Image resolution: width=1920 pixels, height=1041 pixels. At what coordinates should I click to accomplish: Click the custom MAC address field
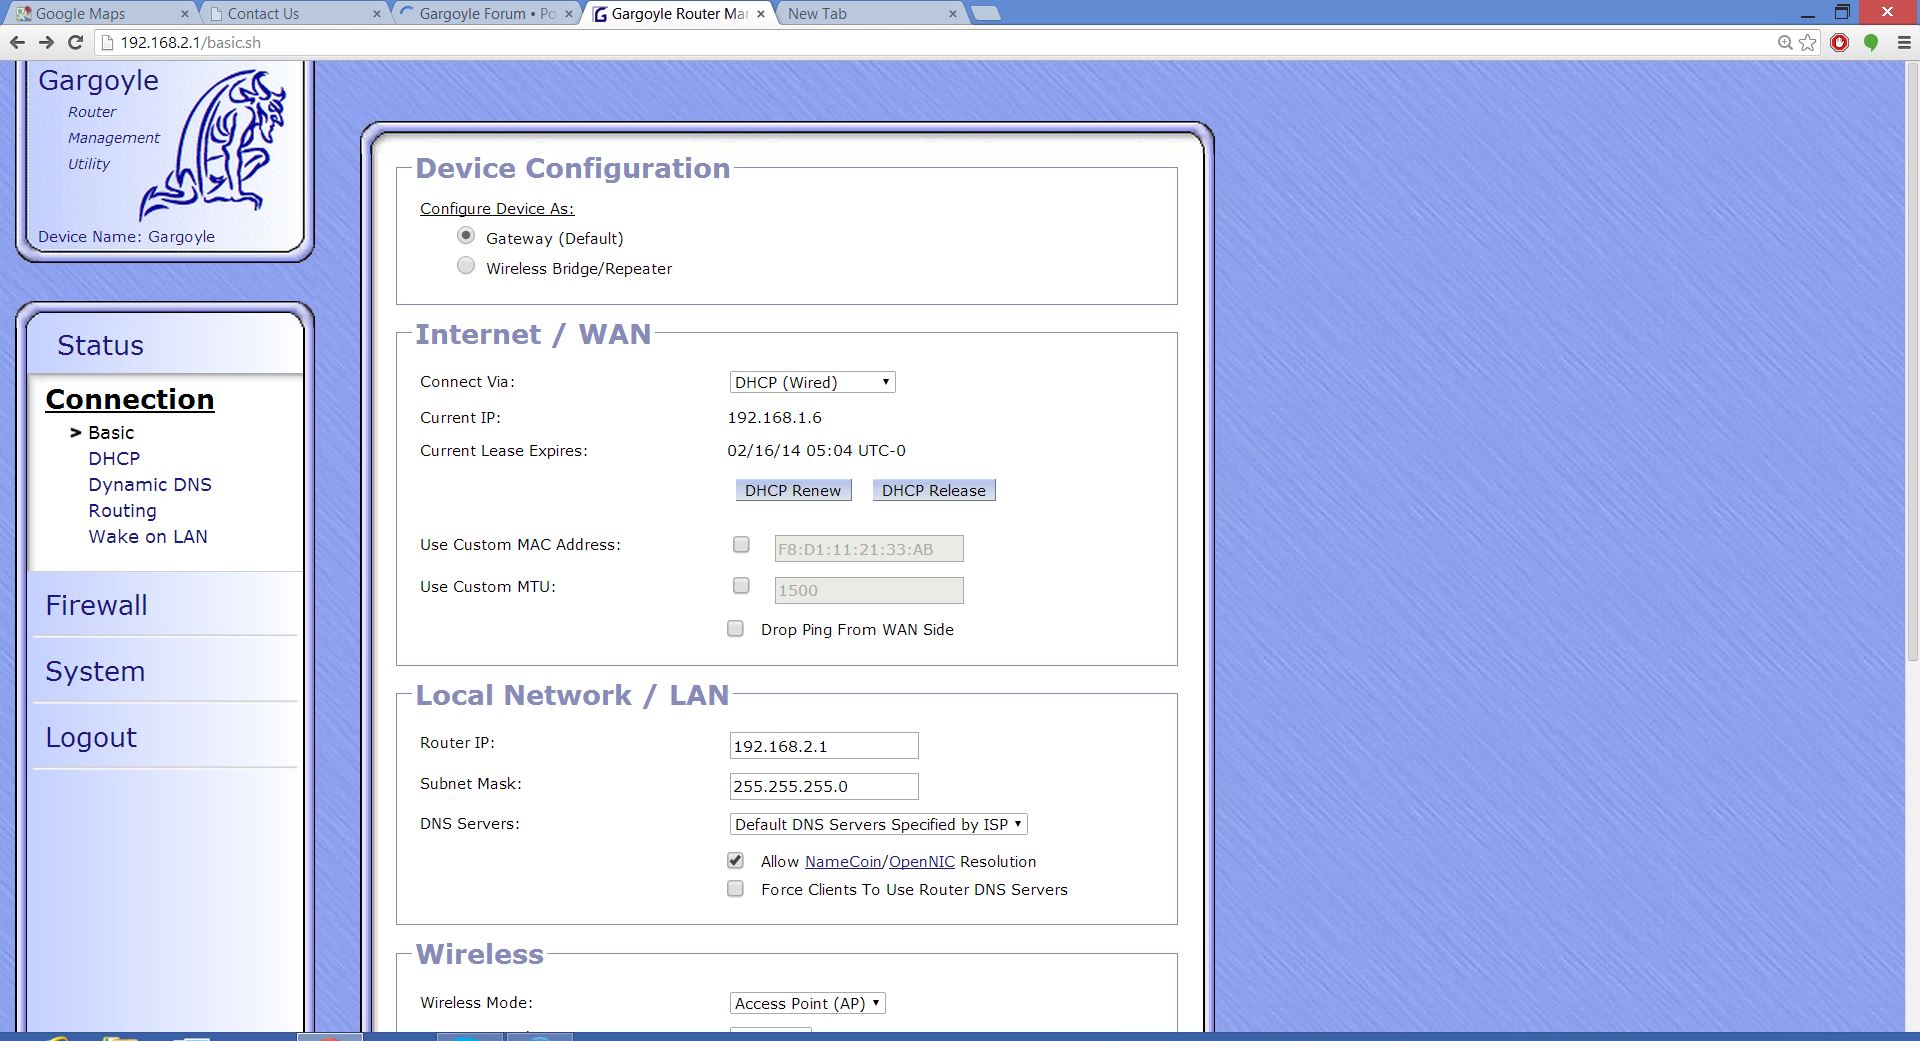(x=869, y=549)
